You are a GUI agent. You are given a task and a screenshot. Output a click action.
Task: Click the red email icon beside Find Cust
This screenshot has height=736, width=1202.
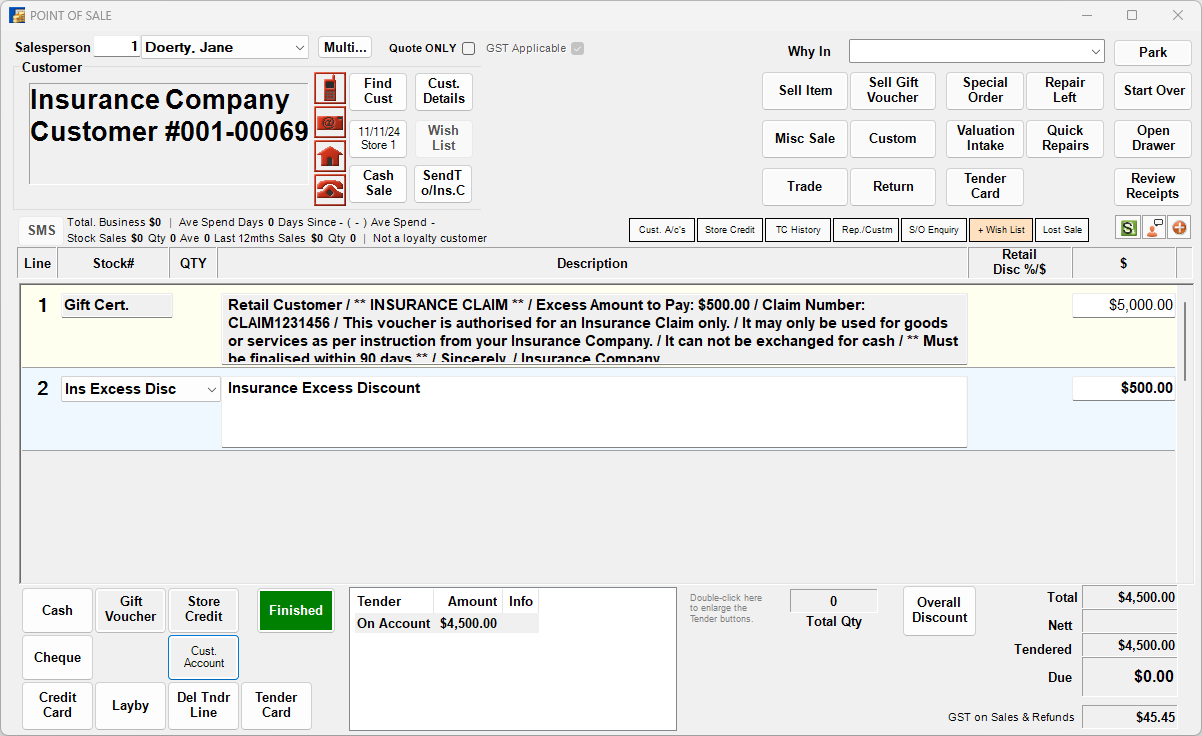pos(329,122)
